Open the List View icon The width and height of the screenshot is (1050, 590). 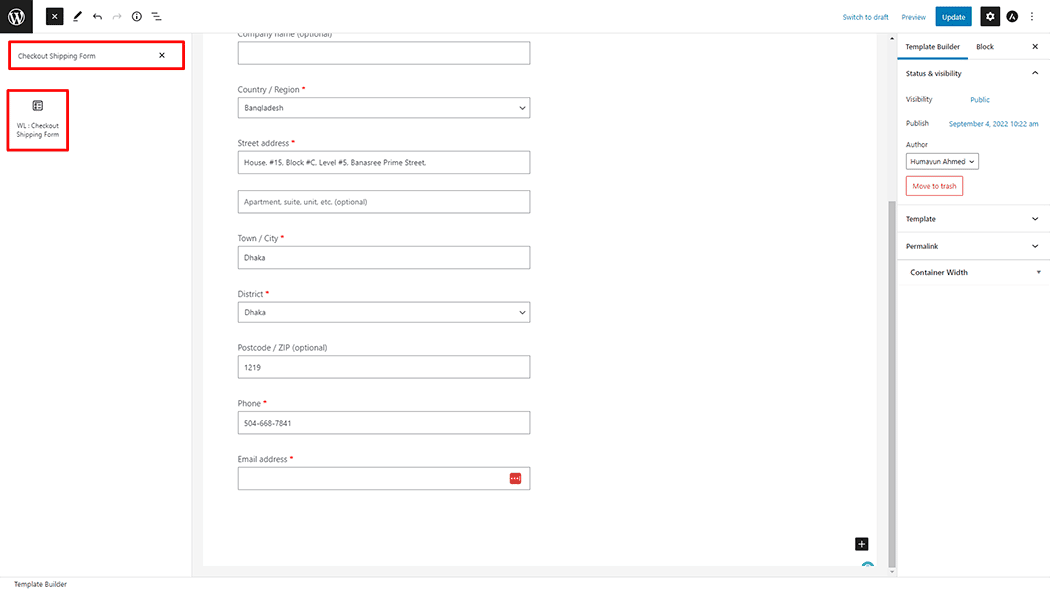tap(157, 17)
